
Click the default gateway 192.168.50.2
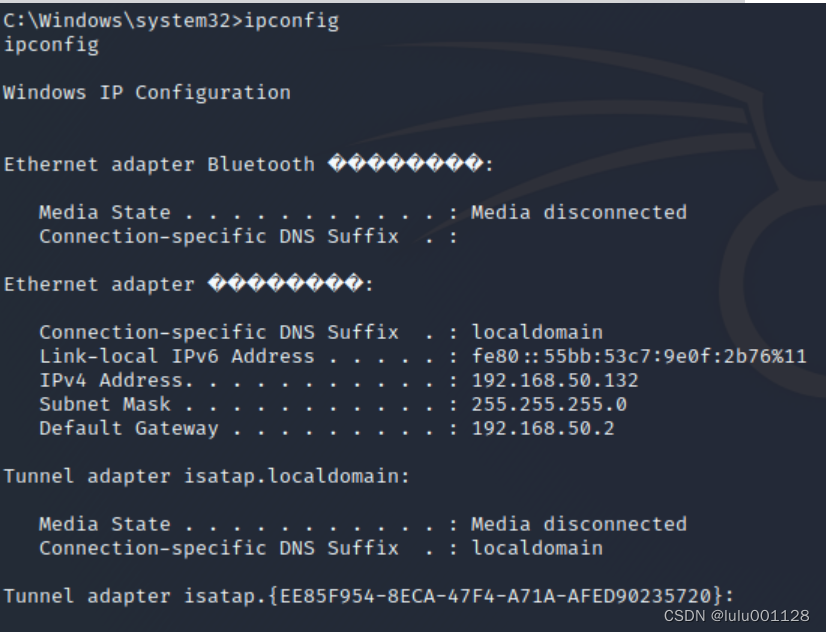543,429
